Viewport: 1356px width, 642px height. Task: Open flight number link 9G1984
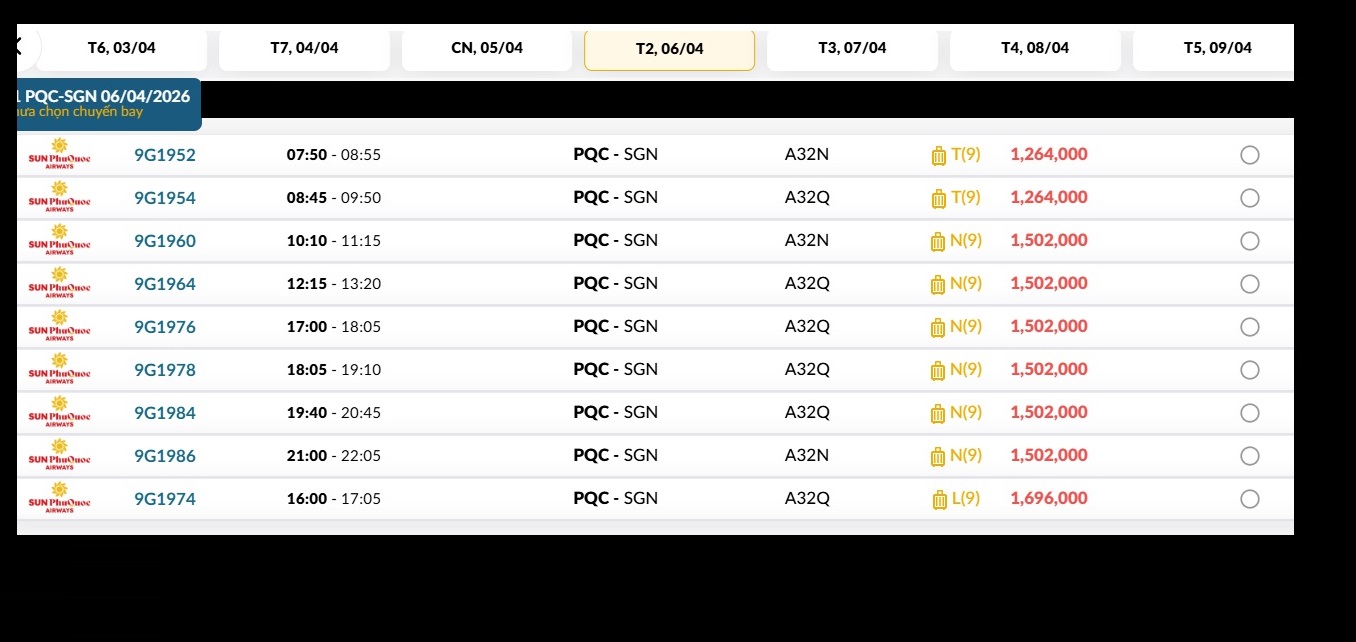tap(165, 413)
